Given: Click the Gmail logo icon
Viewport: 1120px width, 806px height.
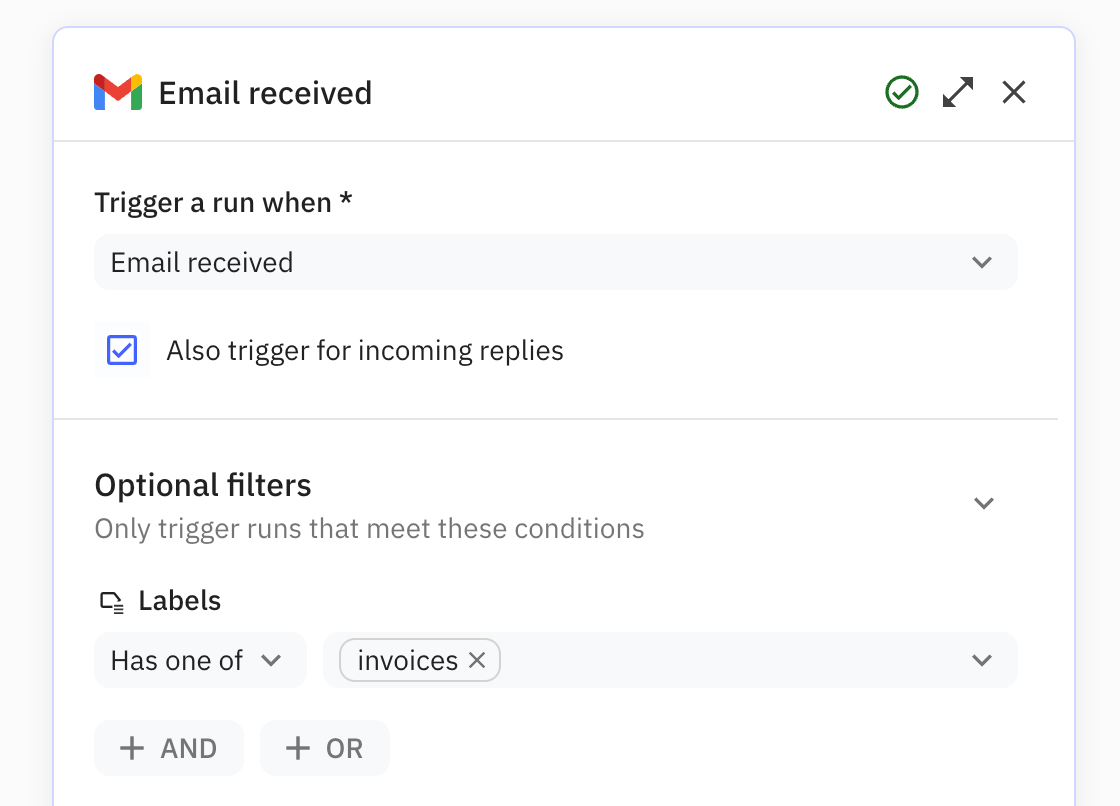Looking at the screenshot, I should [118, 93].
